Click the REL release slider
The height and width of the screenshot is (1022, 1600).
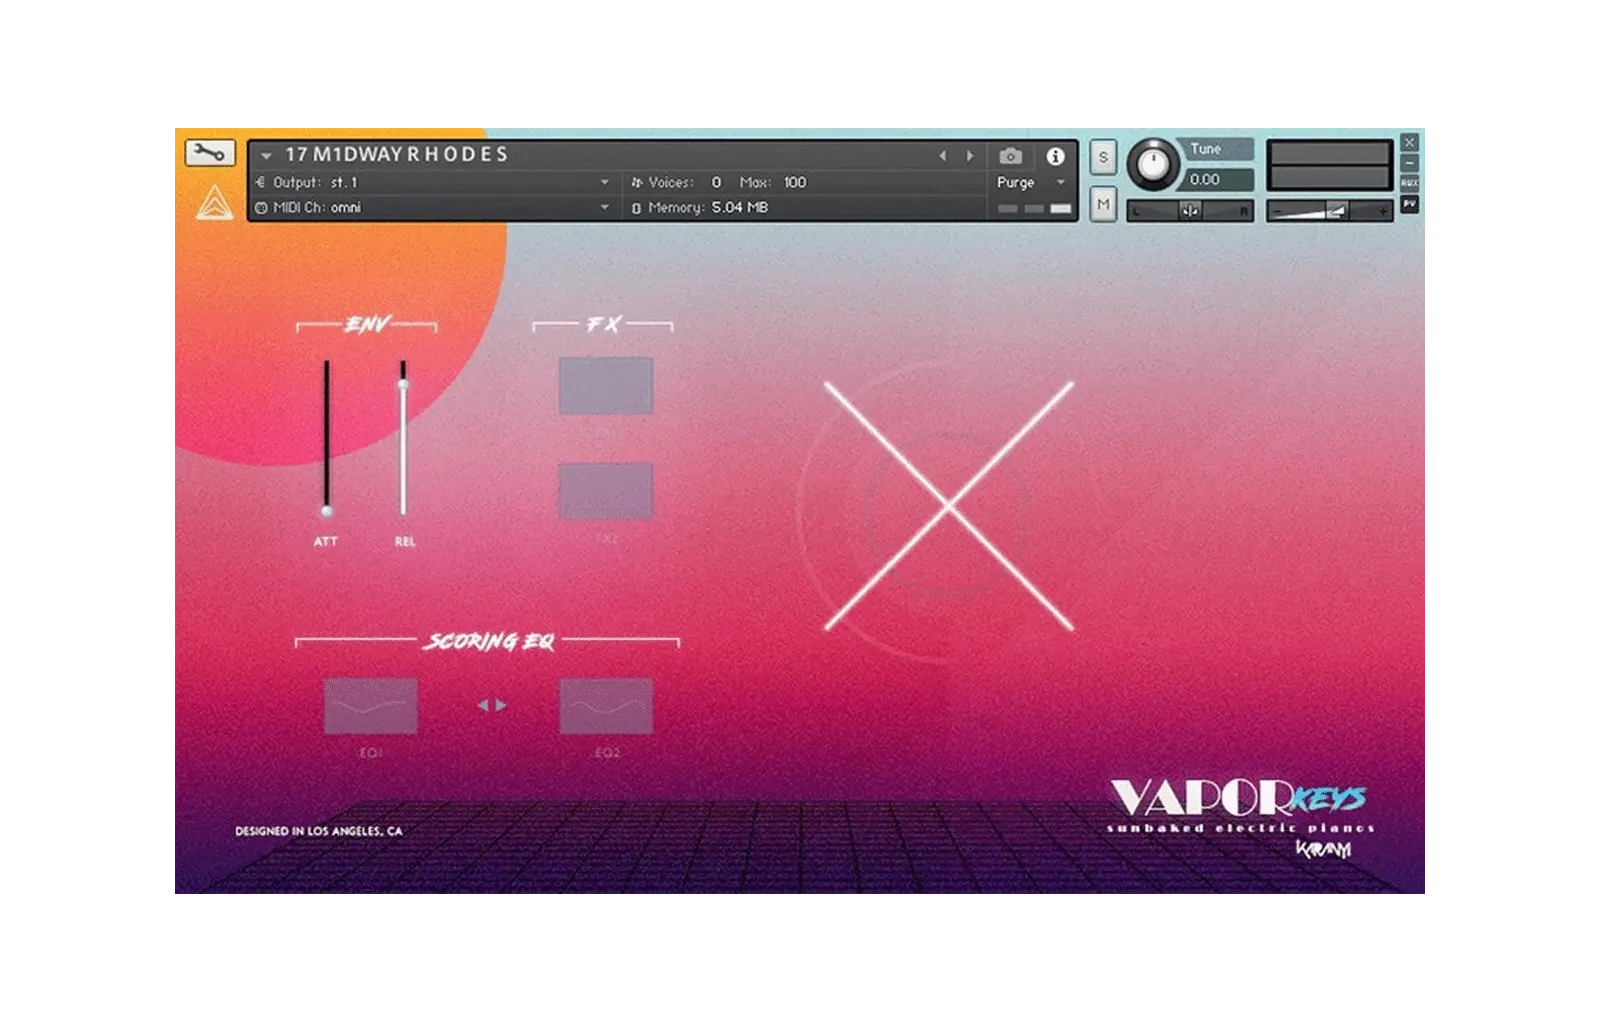click(x=402, y=385)
